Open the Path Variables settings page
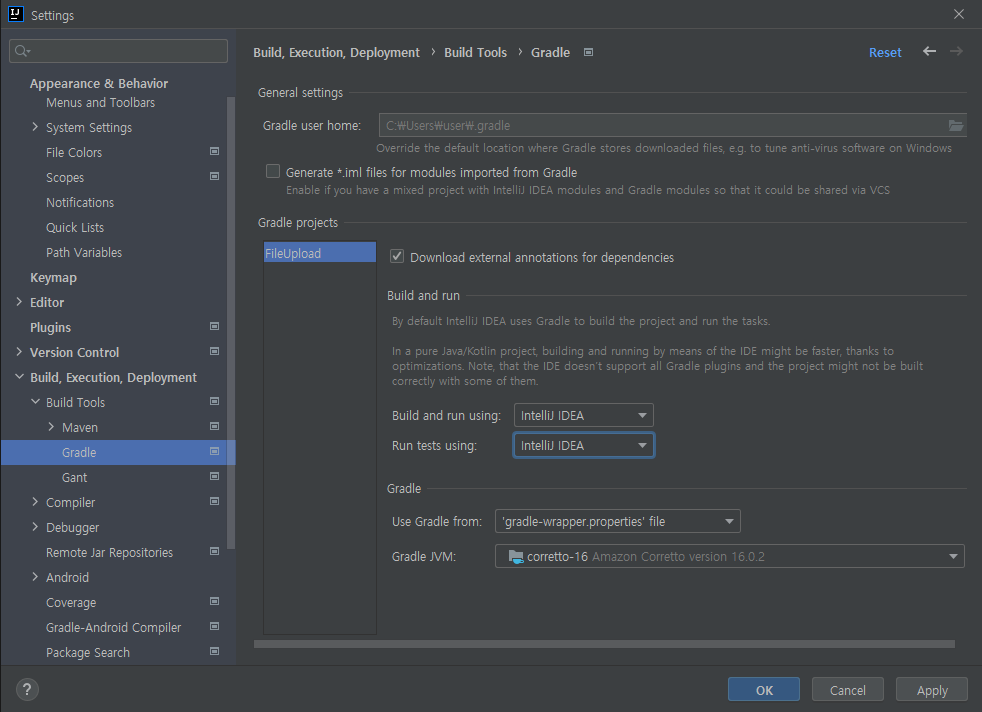Viewport: 982px width, 712px height. pyautogui.click(x=84, y=253)
